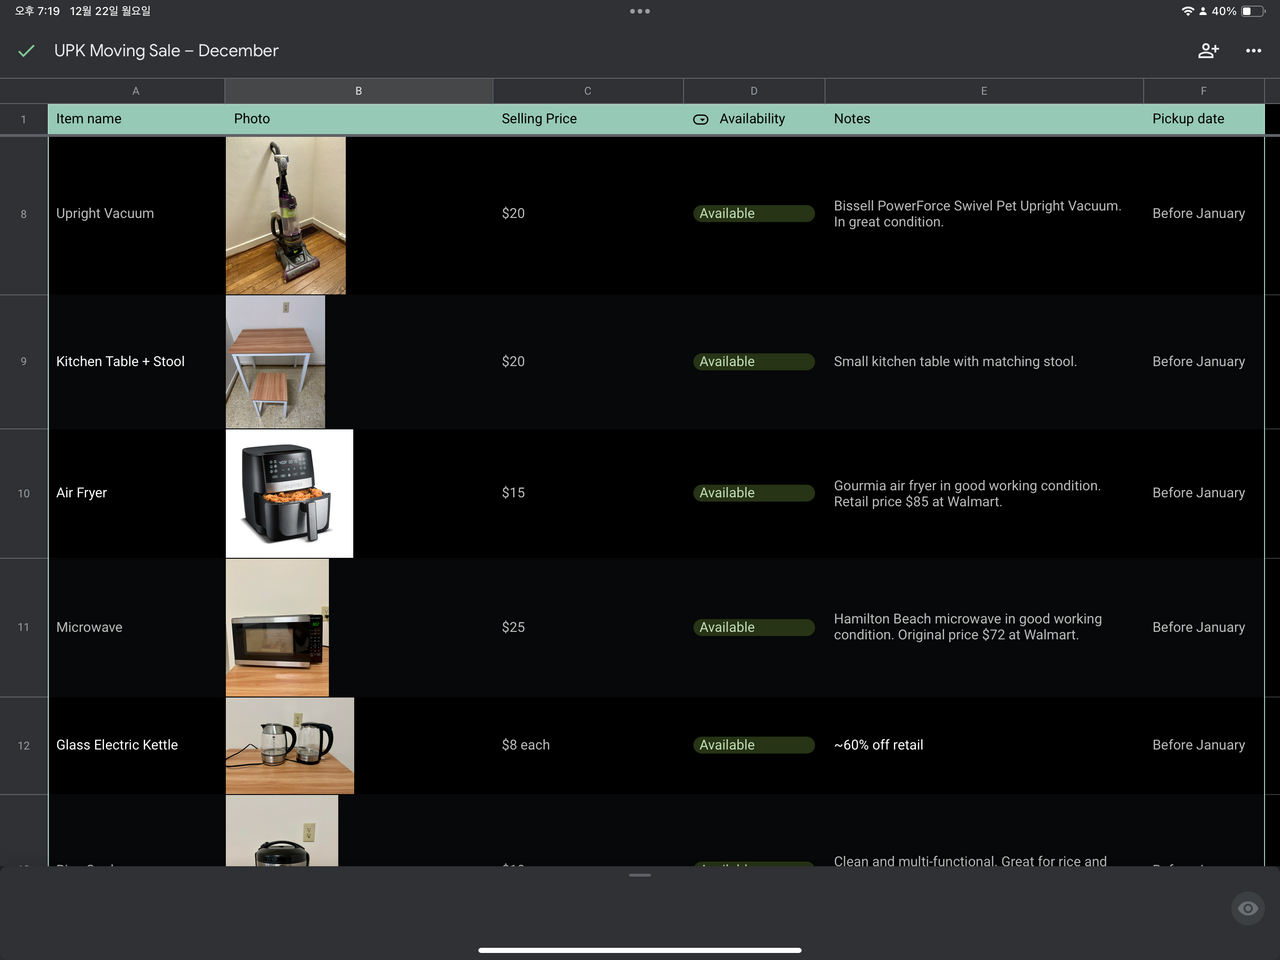Tap the dropdown chip icon beside Availability header

coord(701,119)
